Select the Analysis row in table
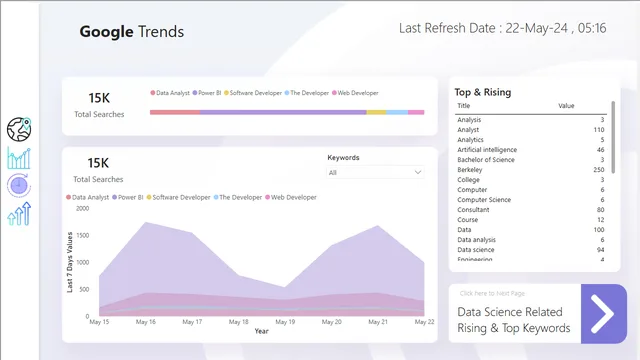 [531, 120]
